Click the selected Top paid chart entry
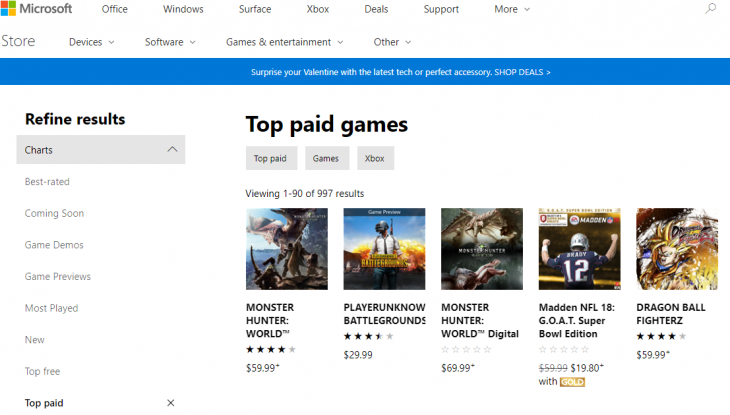Image resolution: width=730 pixels, height=415 pixels. tap(44, 403)
